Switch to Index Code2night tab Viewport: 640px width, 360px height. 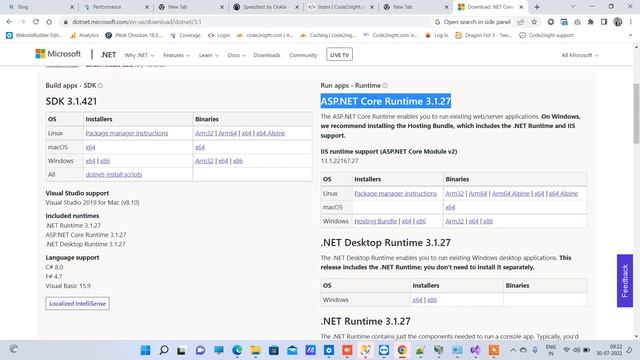pyautogui.click(x=341, y=7)
